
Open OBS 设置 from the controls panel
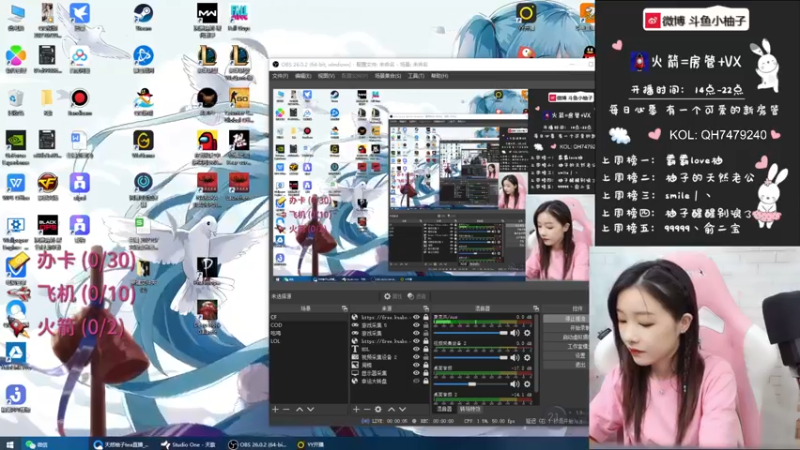(566, 356)
